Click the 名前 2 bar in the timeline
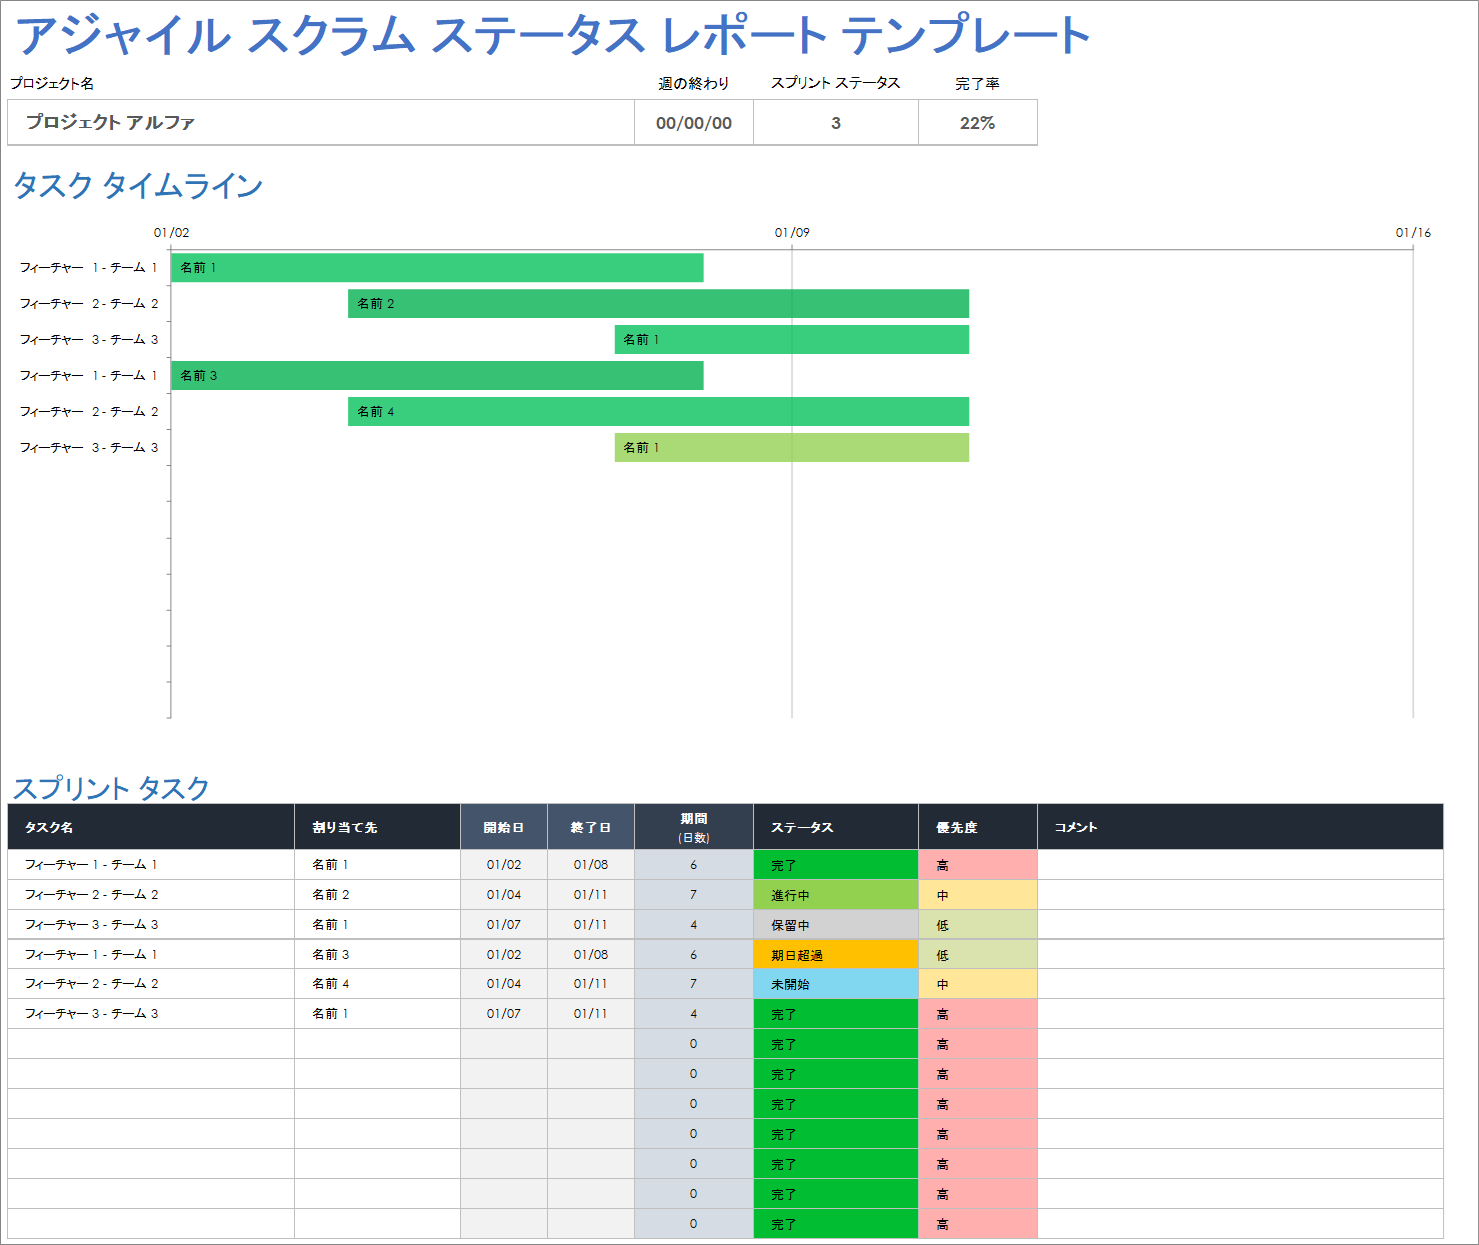1479x1245 pixels. (658, 303)
